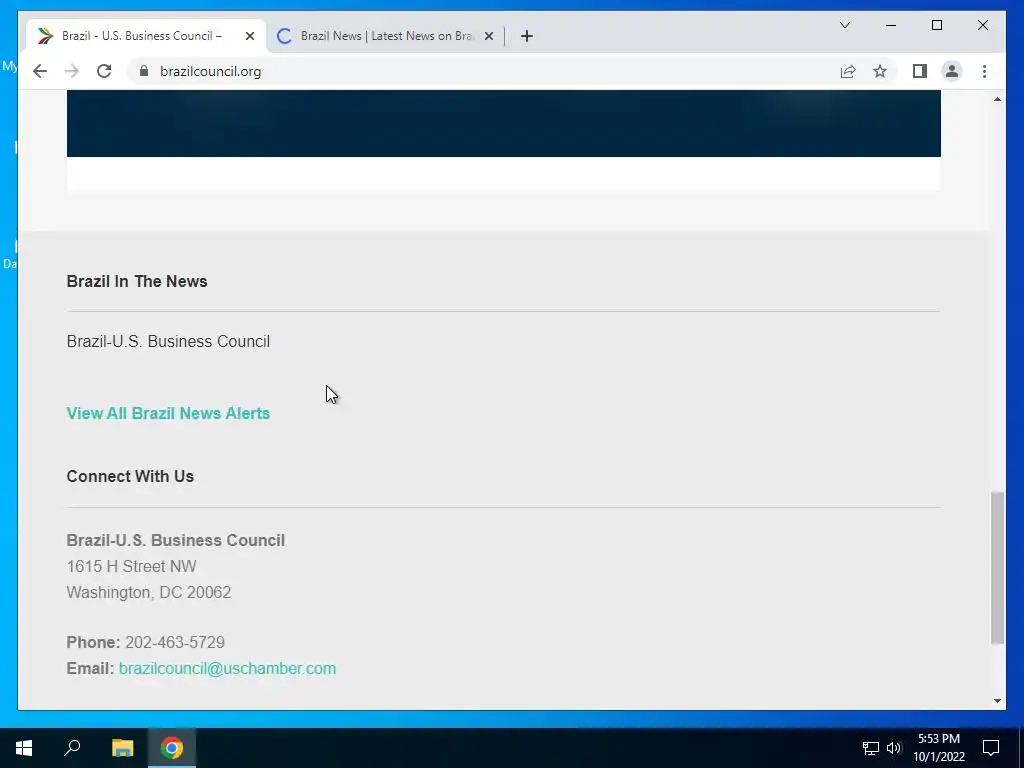The height and width of the screenshot is (768, 1024).
Task: Click the Brazil In The News heading
Action: 137,281
